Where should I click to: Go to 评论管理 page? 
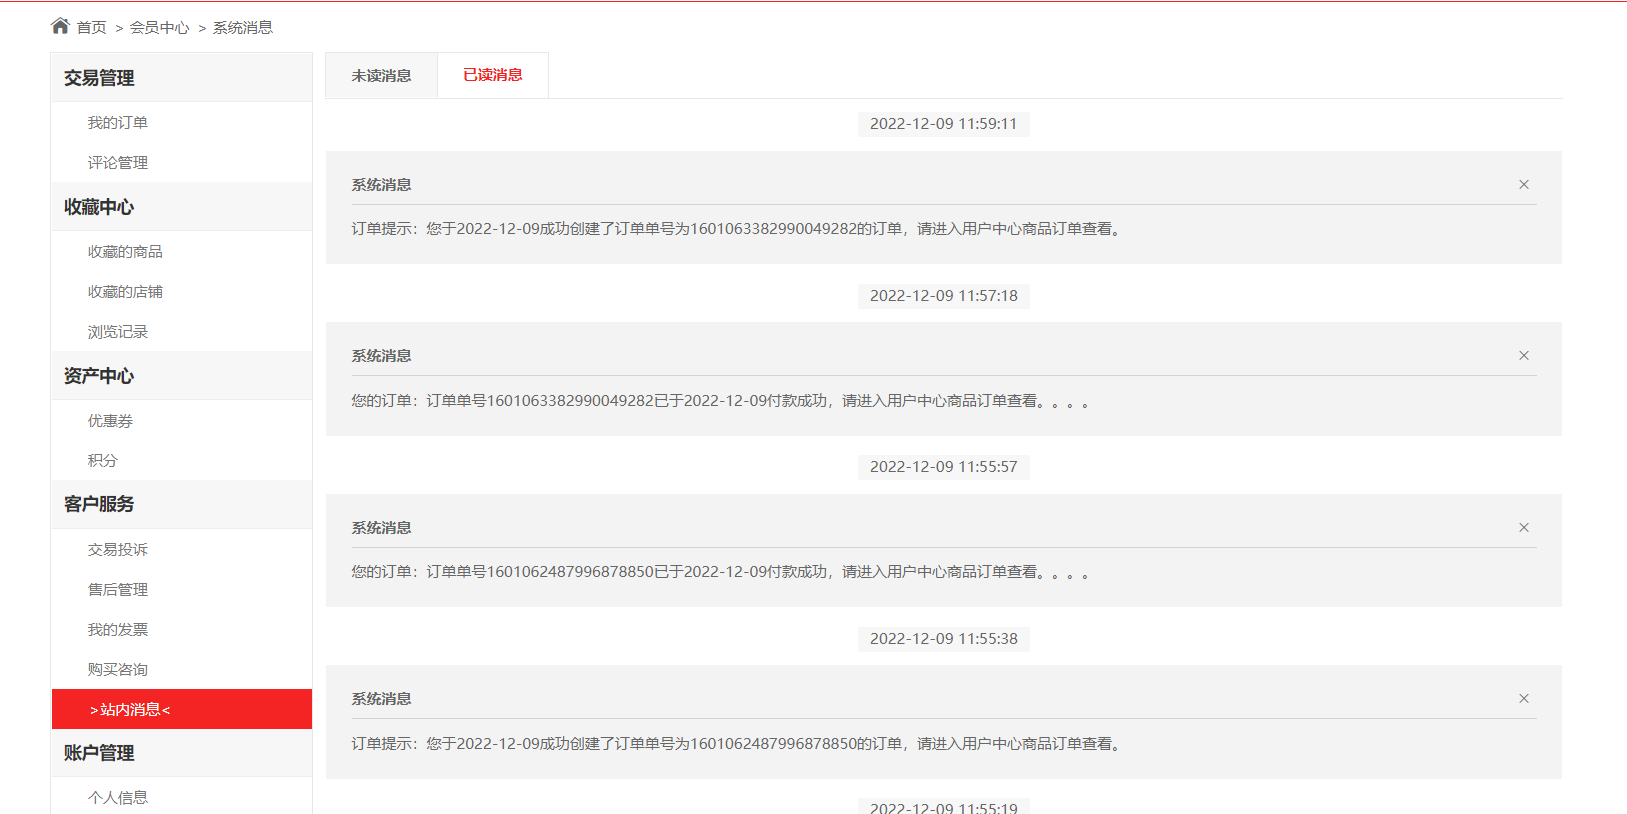pos(117,162)
